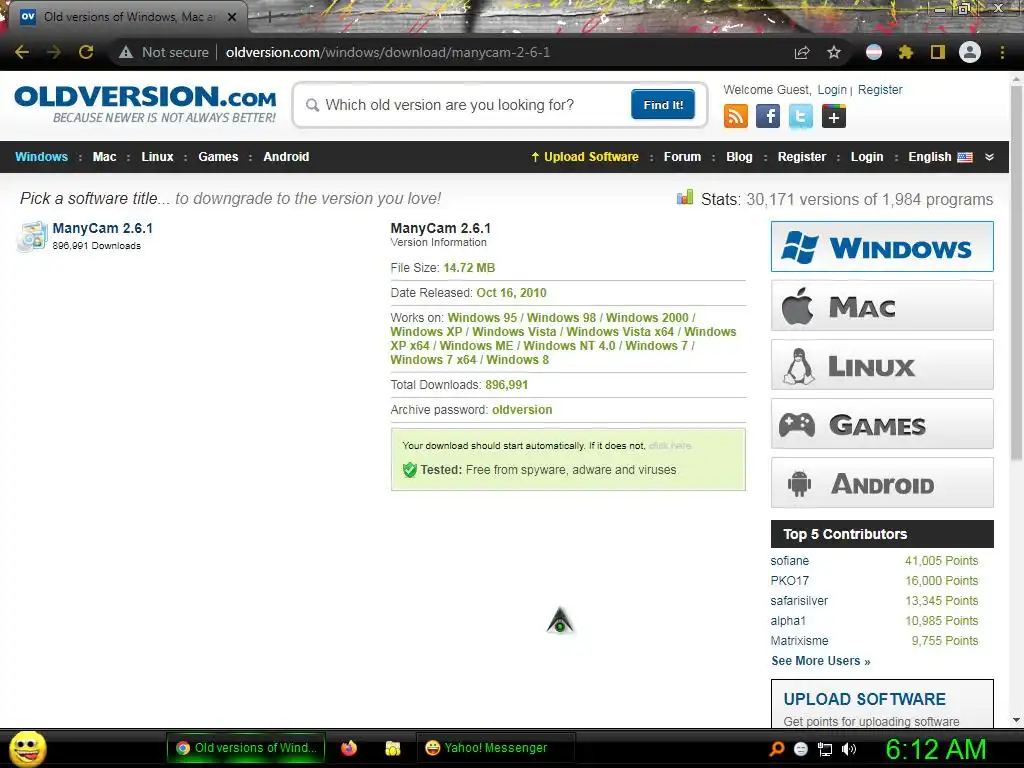Bookmark this page with the star icon

pyautogui.click(x=834, y=52)
